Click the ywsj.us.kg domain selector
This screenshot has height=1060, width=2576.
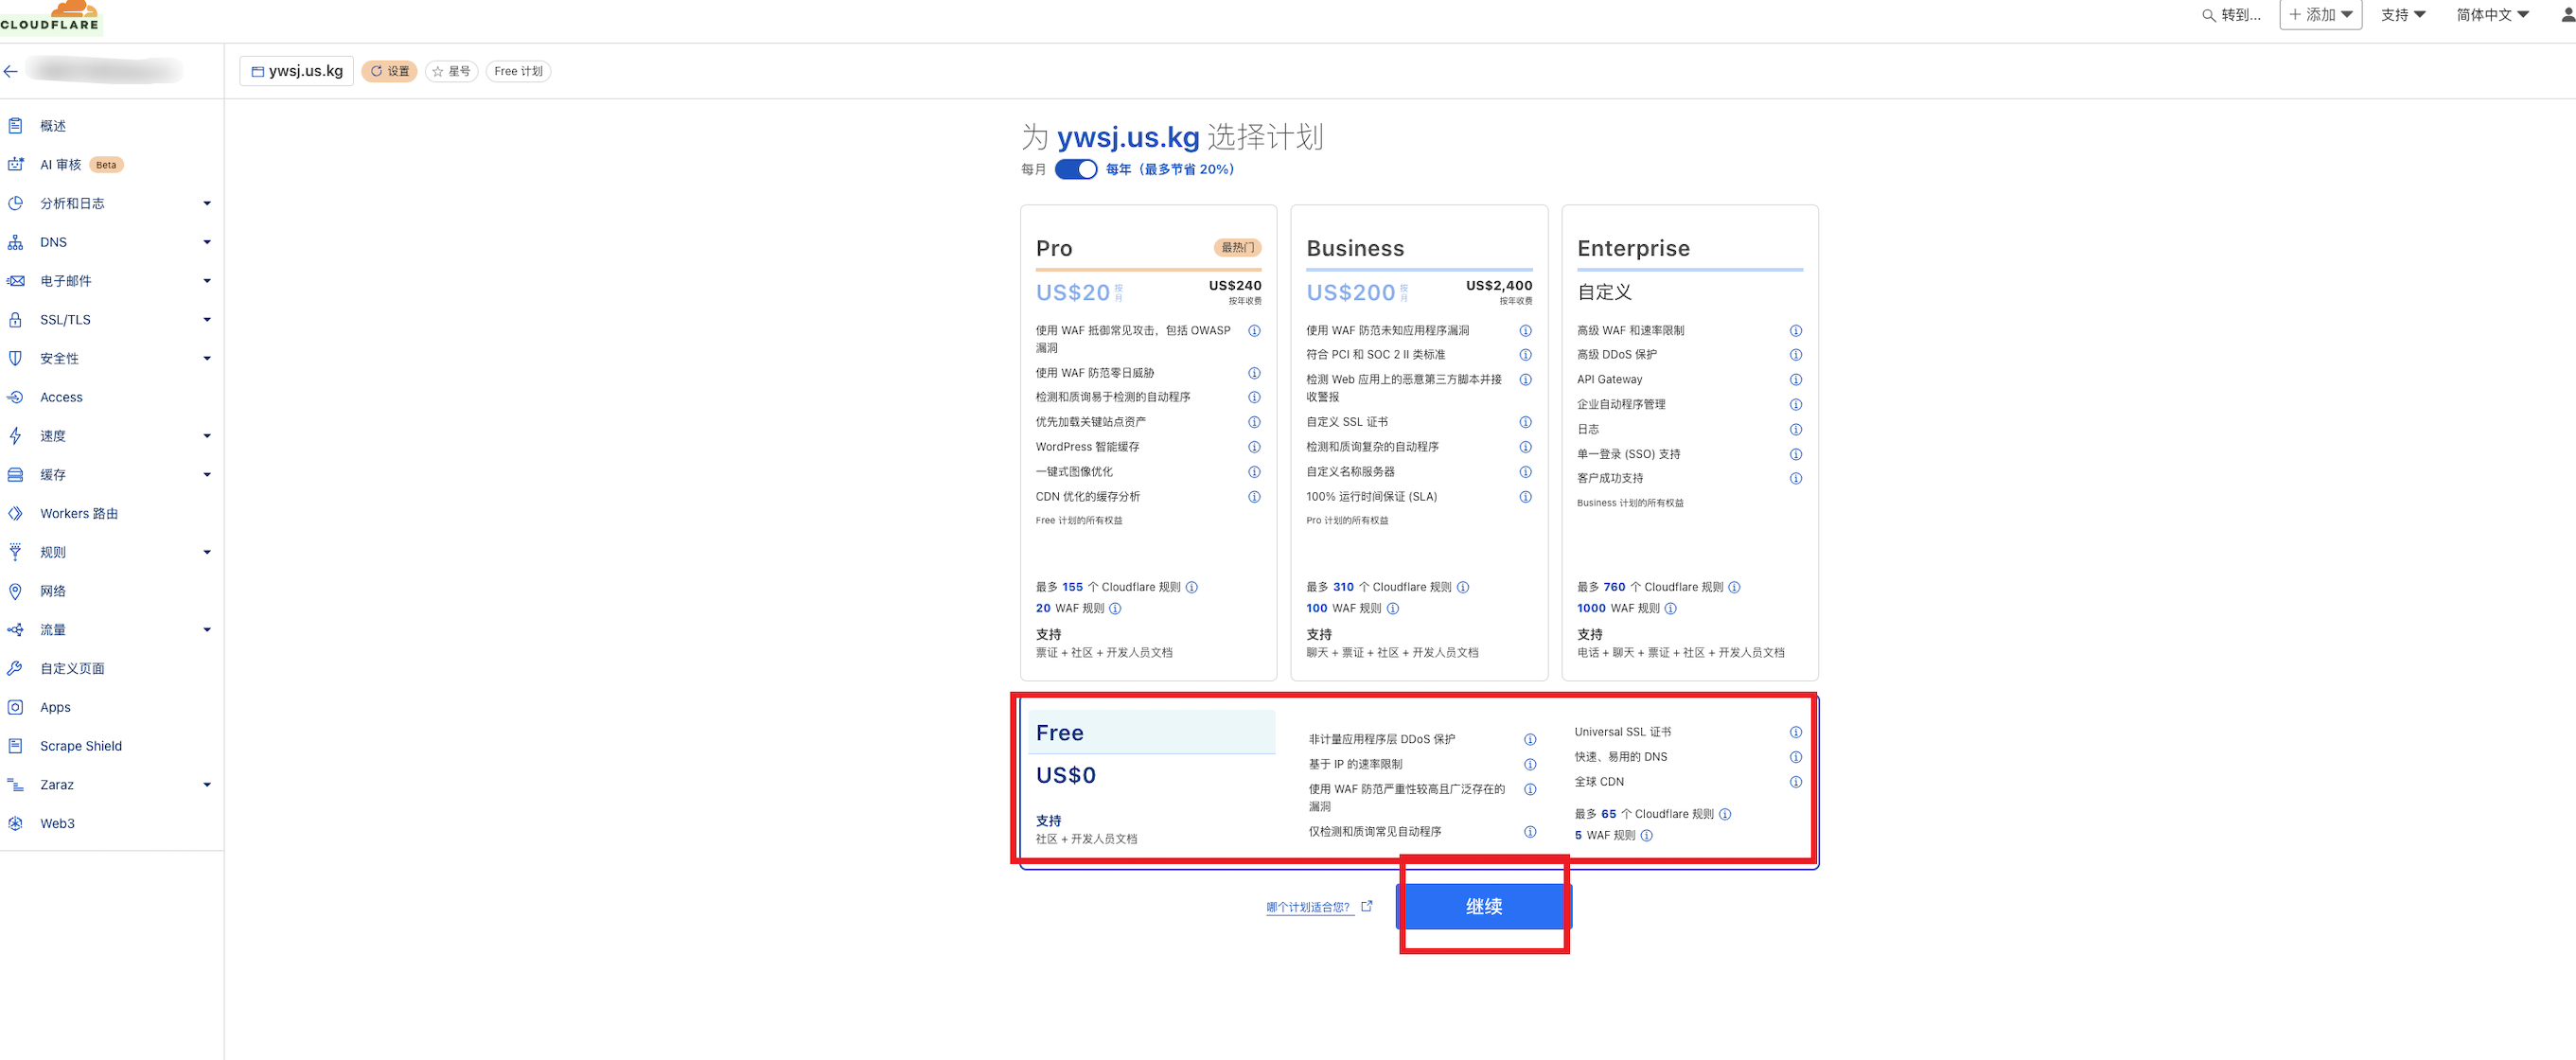[x=297, y=71]
